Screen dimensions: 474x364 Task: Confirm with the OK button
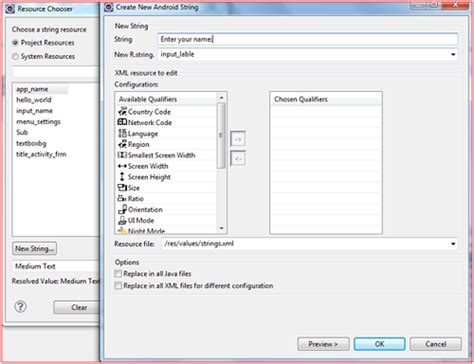379,344
